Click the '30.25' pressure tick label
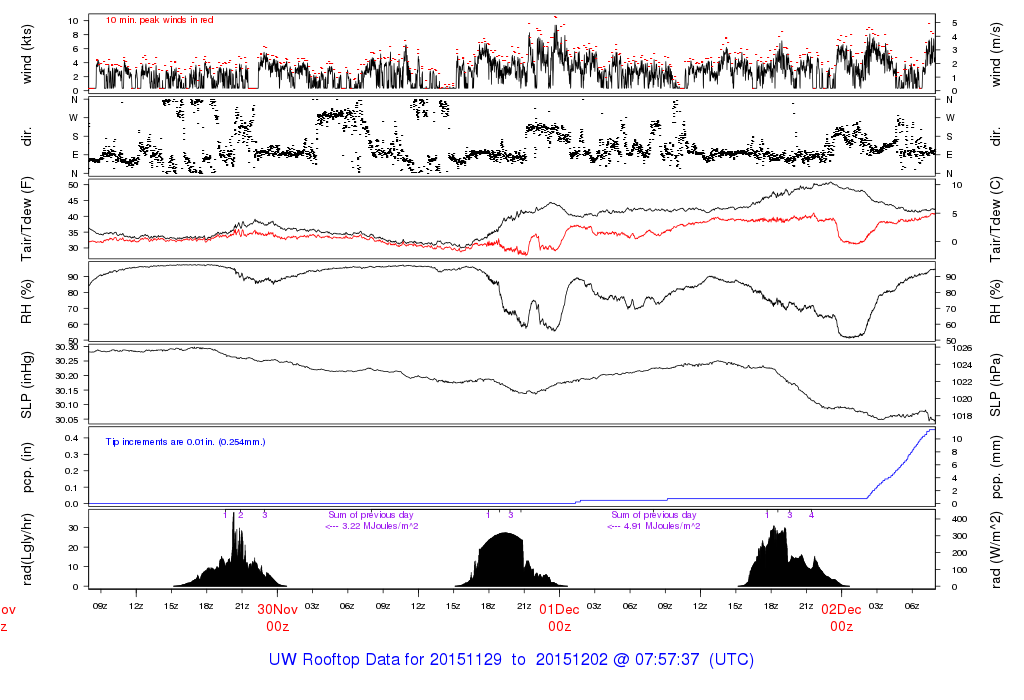 67,362
